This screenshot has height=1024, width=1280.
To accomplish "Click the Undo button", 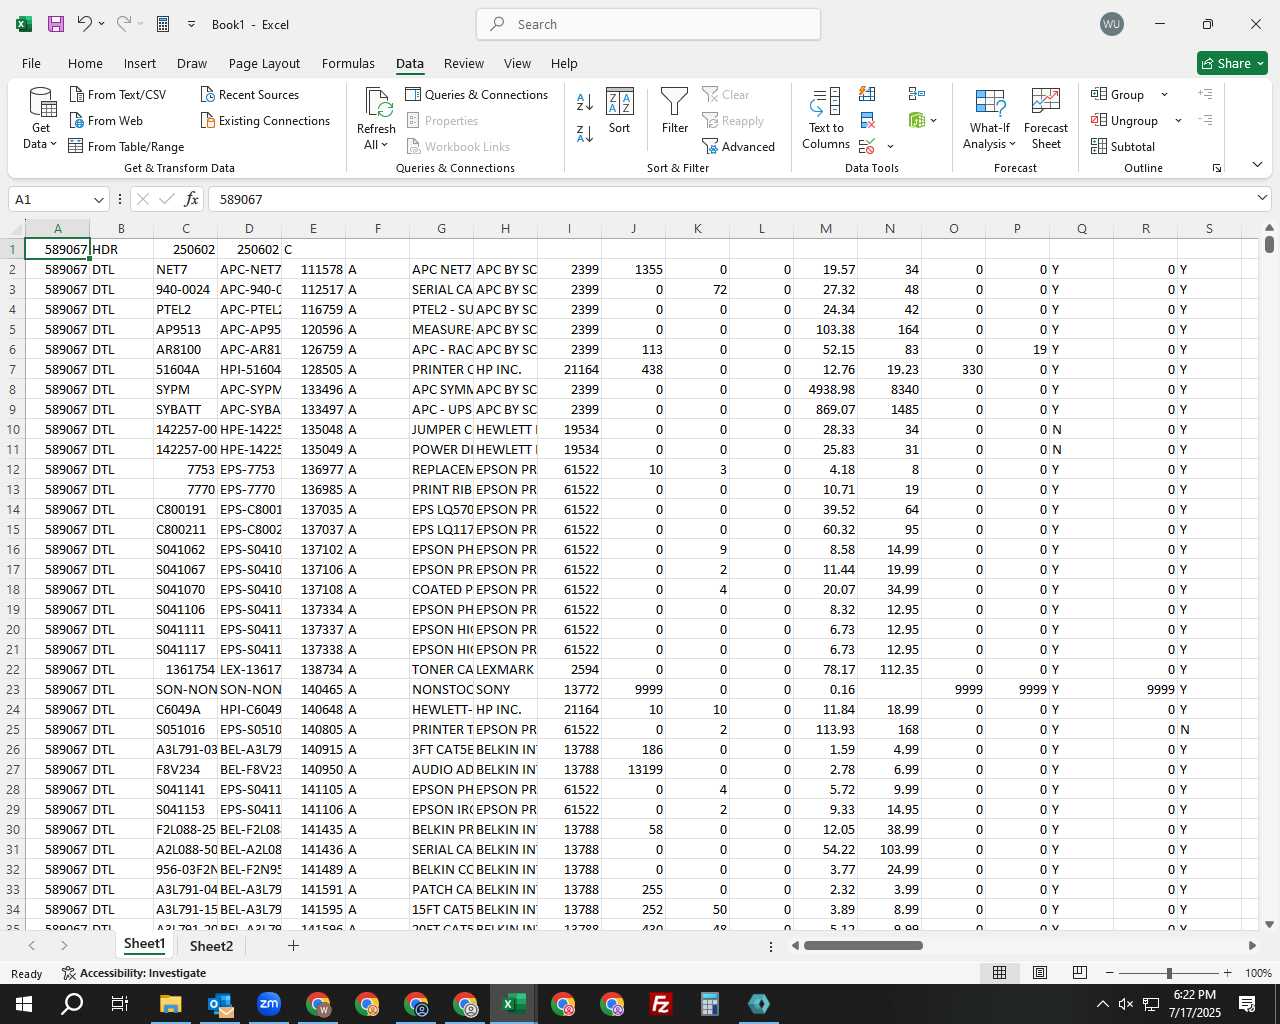I will [x=85, y=24].
